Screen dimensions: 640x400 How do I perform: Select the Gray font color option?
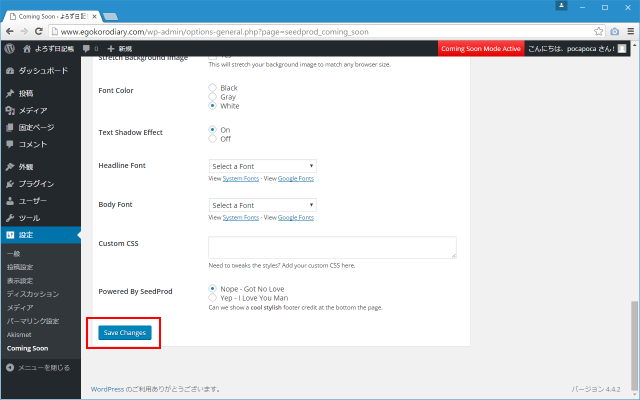click(212, 97)
